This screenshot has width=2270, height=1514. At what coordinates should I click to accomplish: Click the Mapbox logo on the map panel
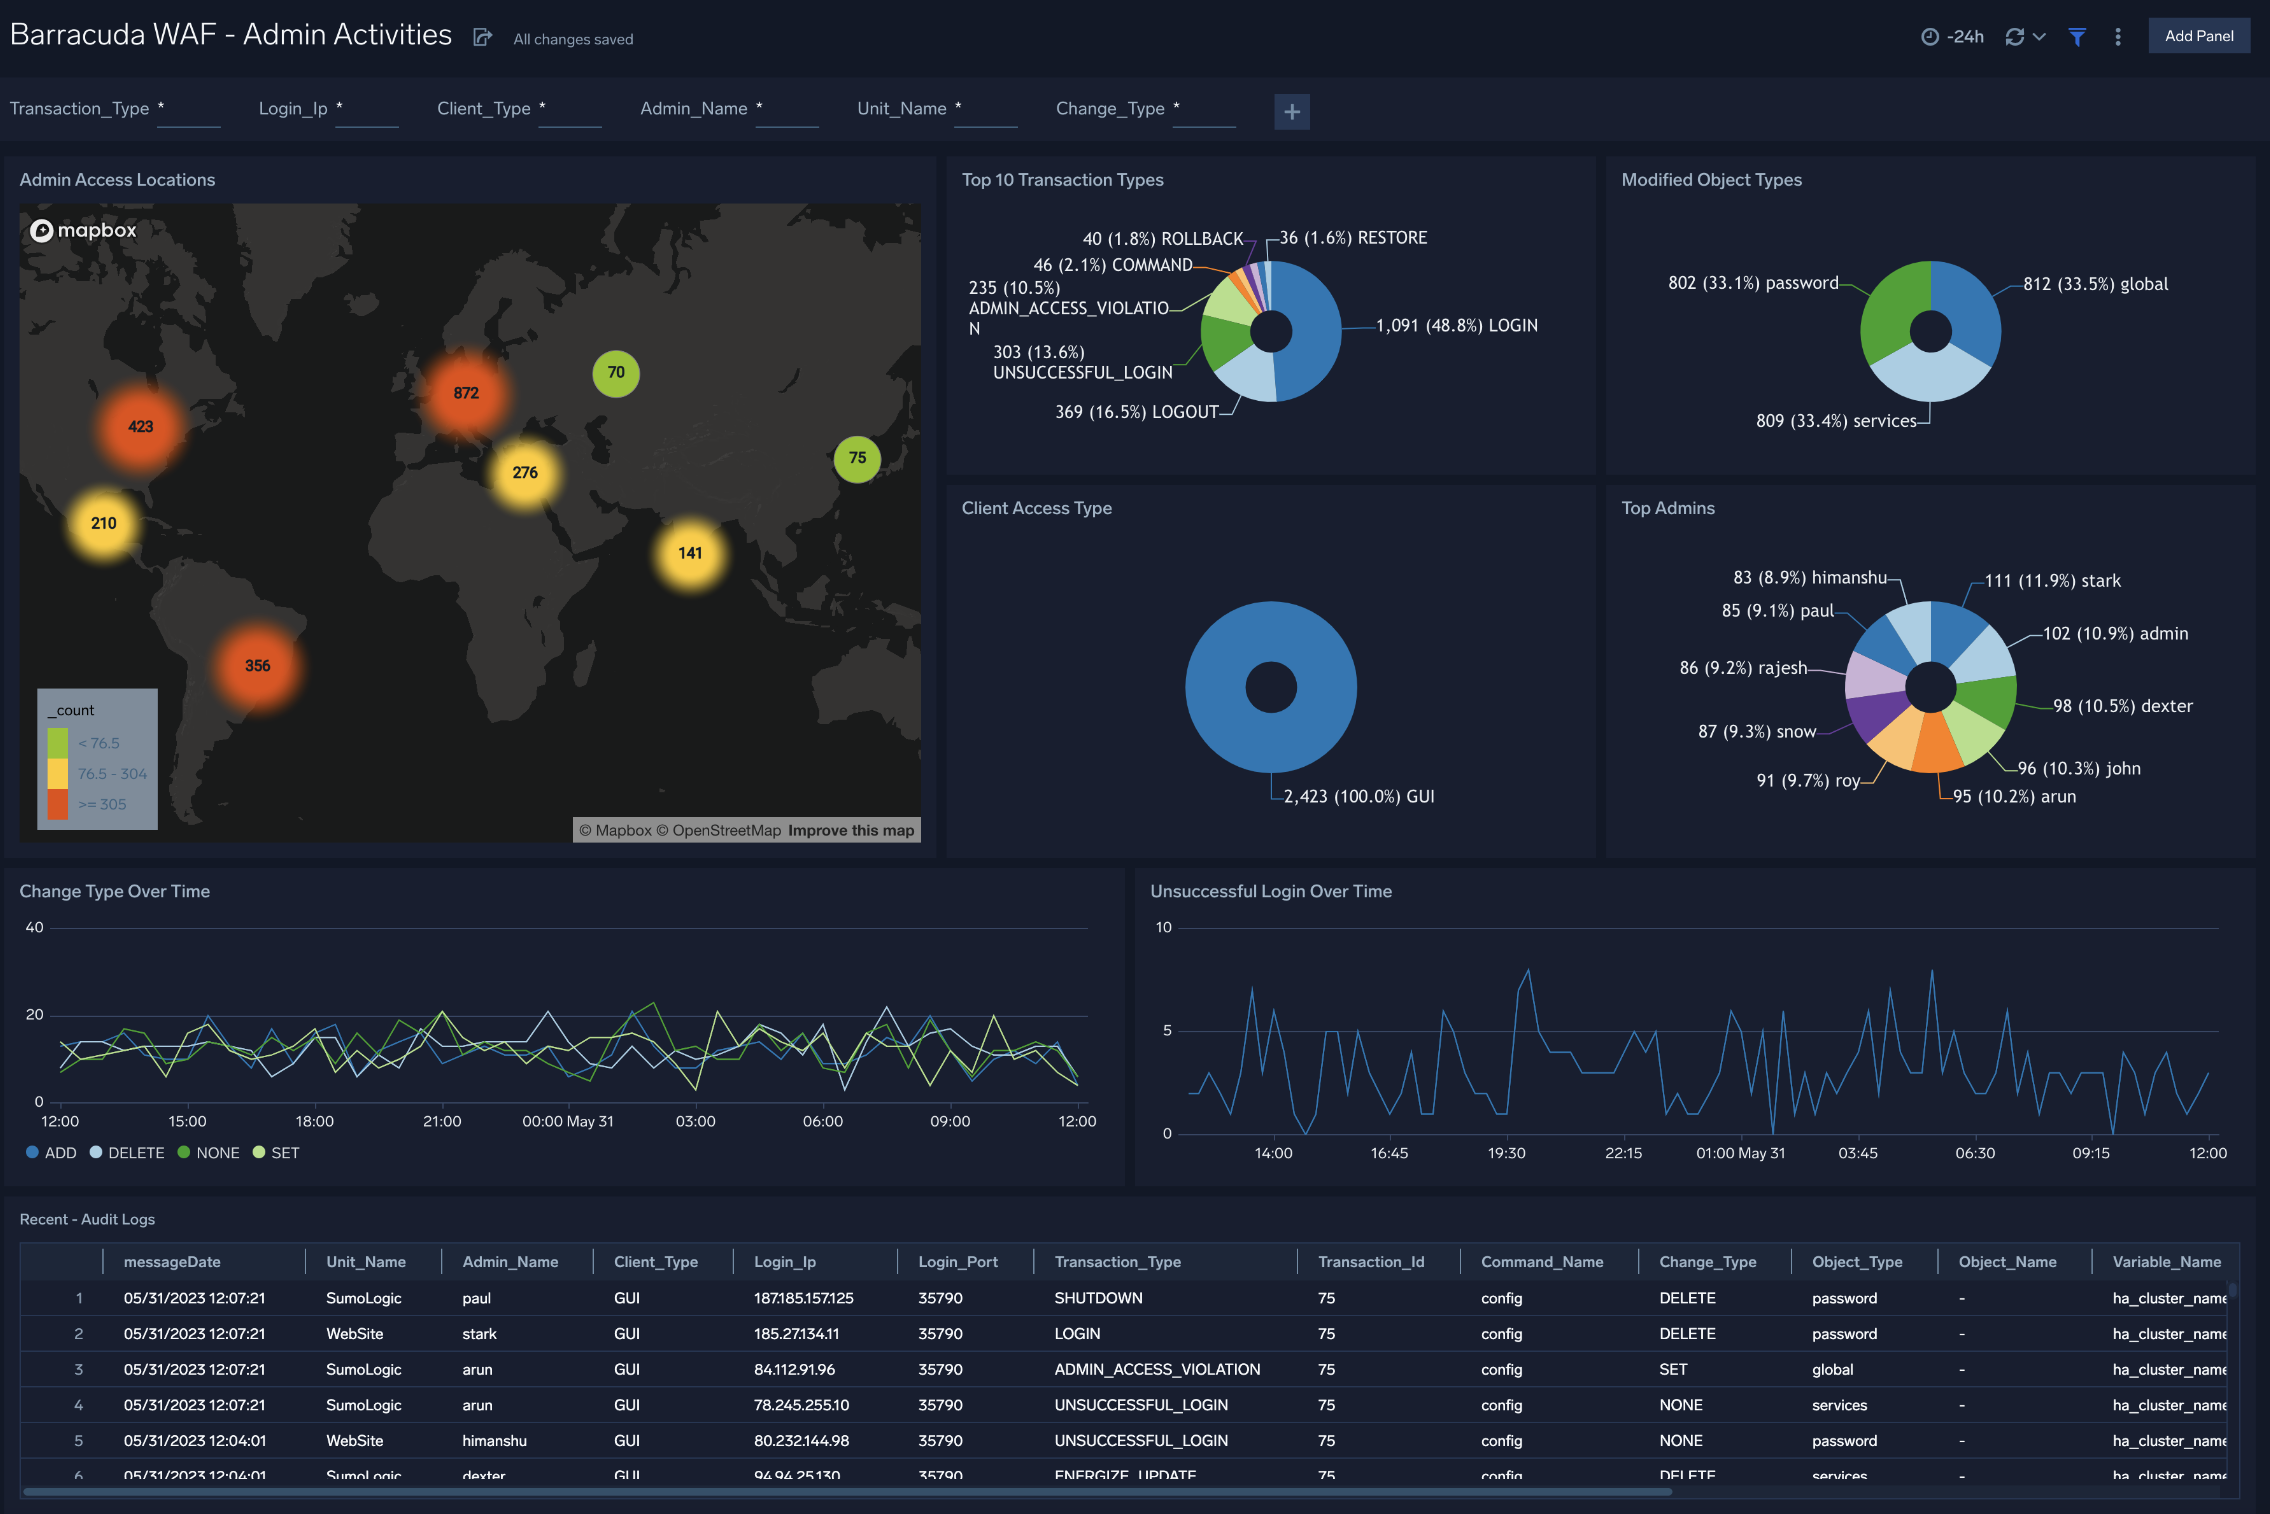pyautogui.click(x=84, y=230)
